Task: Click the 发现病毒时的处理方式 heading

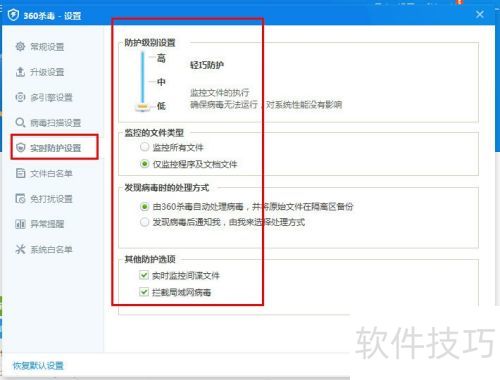Action: pyautogui.click(x=167, y=188)
